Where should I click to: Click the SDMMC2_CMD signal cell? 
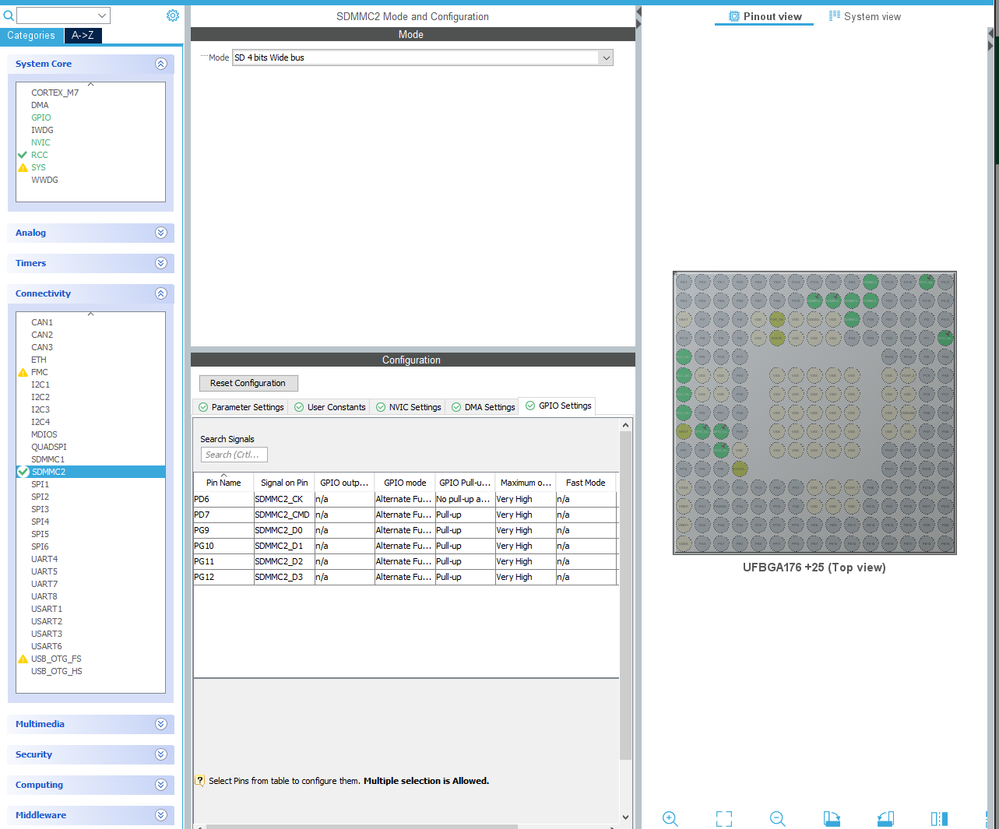[x=284, y=515]
